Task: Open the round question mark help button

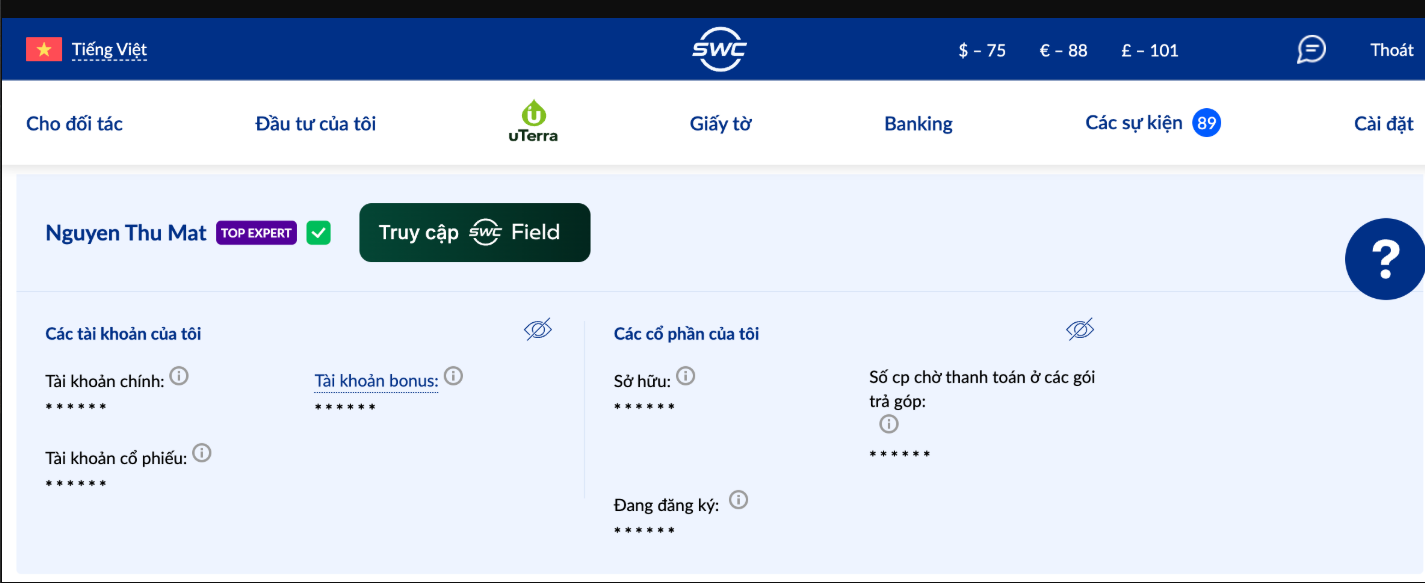Action: pos(1385,259)
